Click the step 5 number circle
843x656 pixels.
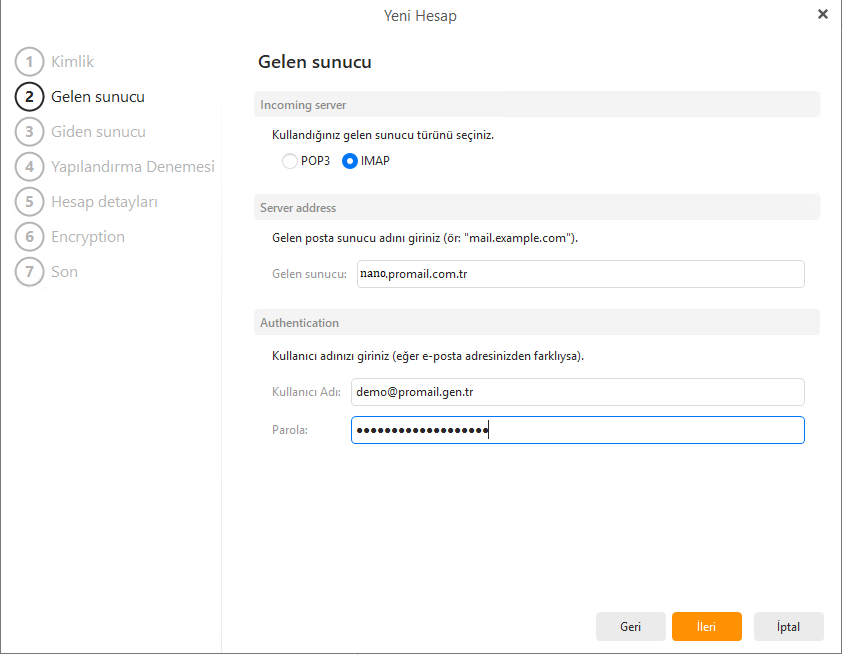point(30,202)
